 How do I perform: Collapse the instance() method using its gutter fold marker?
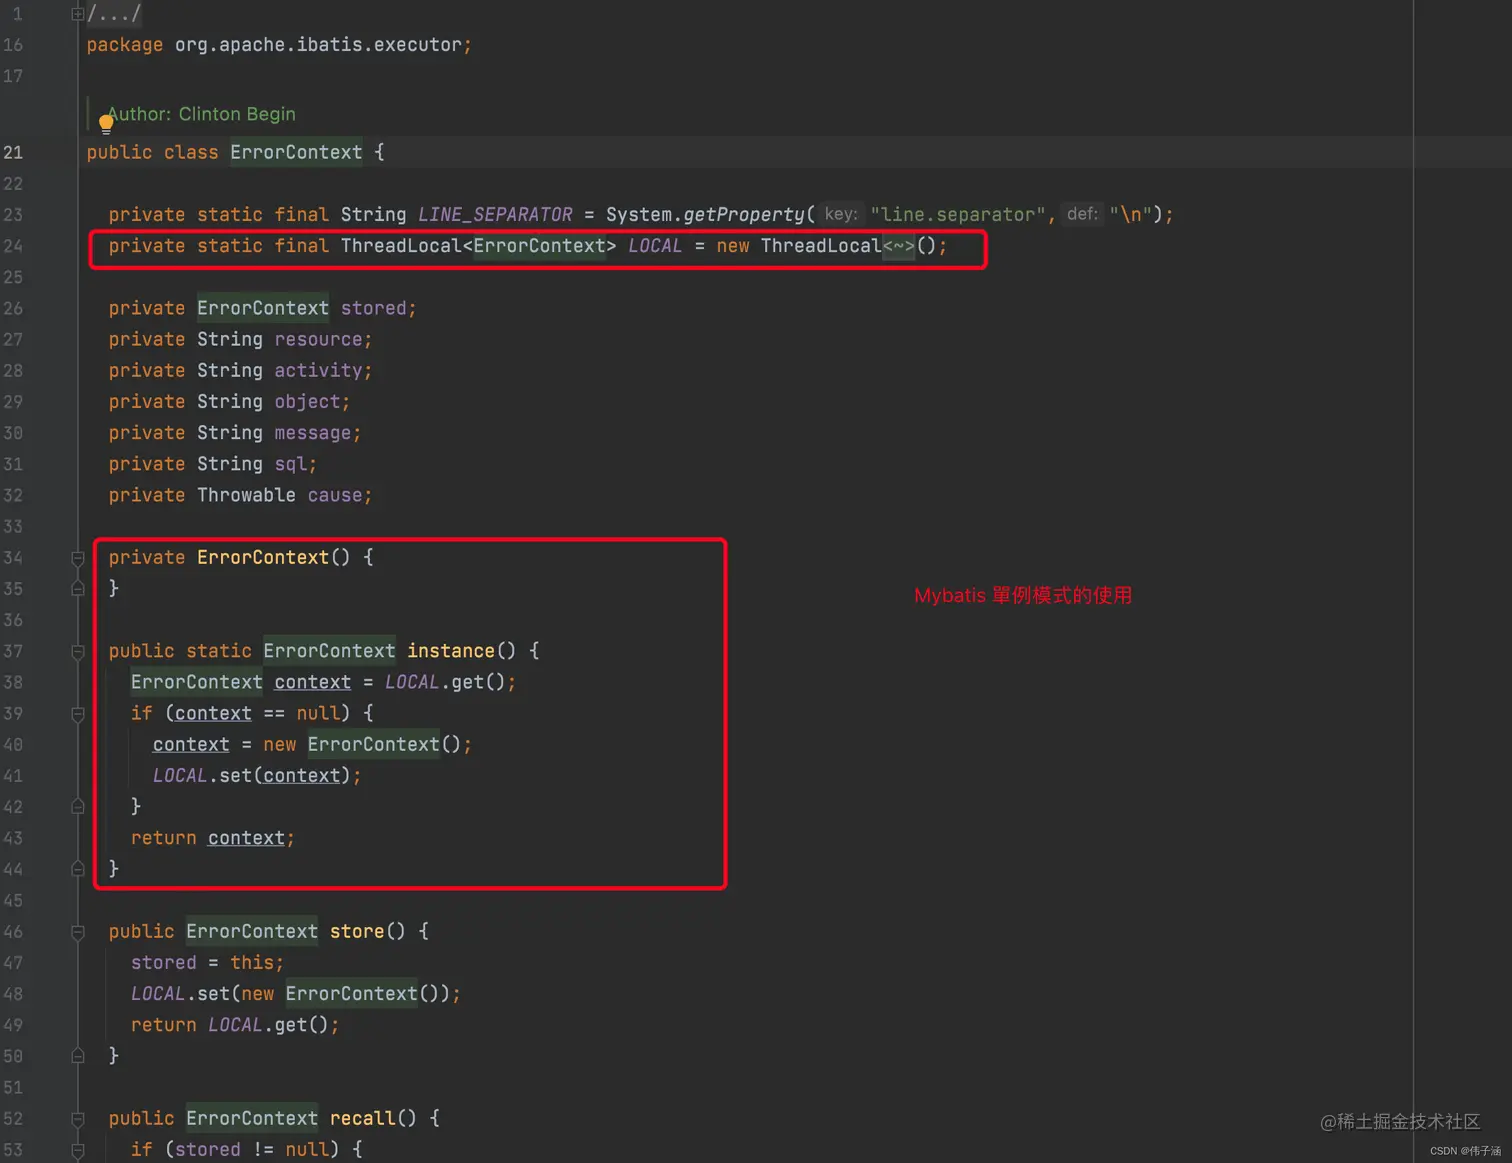point(77,652)
